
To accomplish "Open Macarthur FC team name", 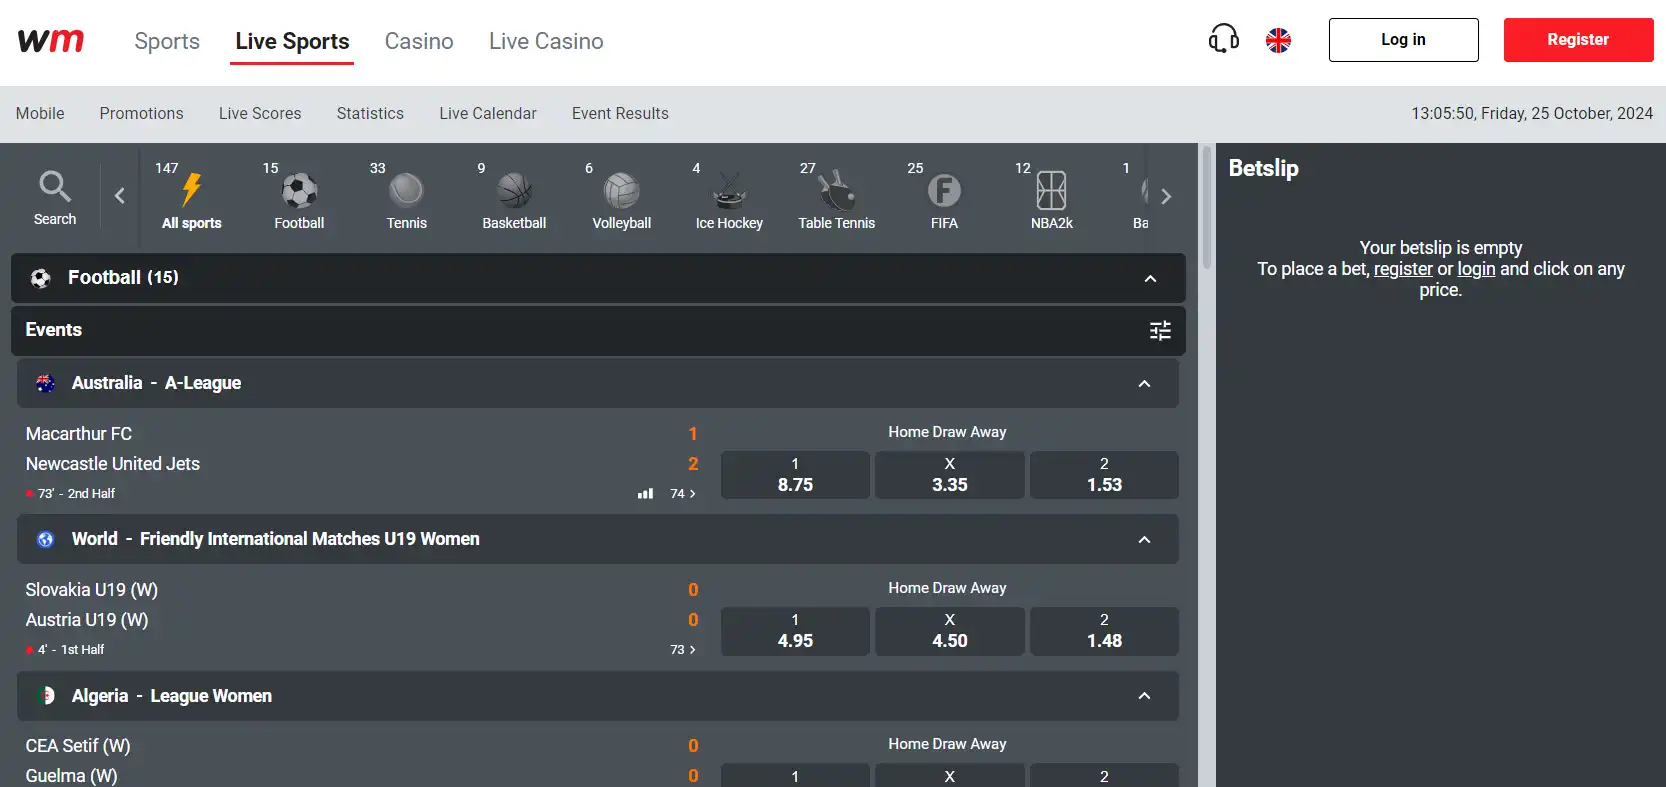I will [79, 434].
